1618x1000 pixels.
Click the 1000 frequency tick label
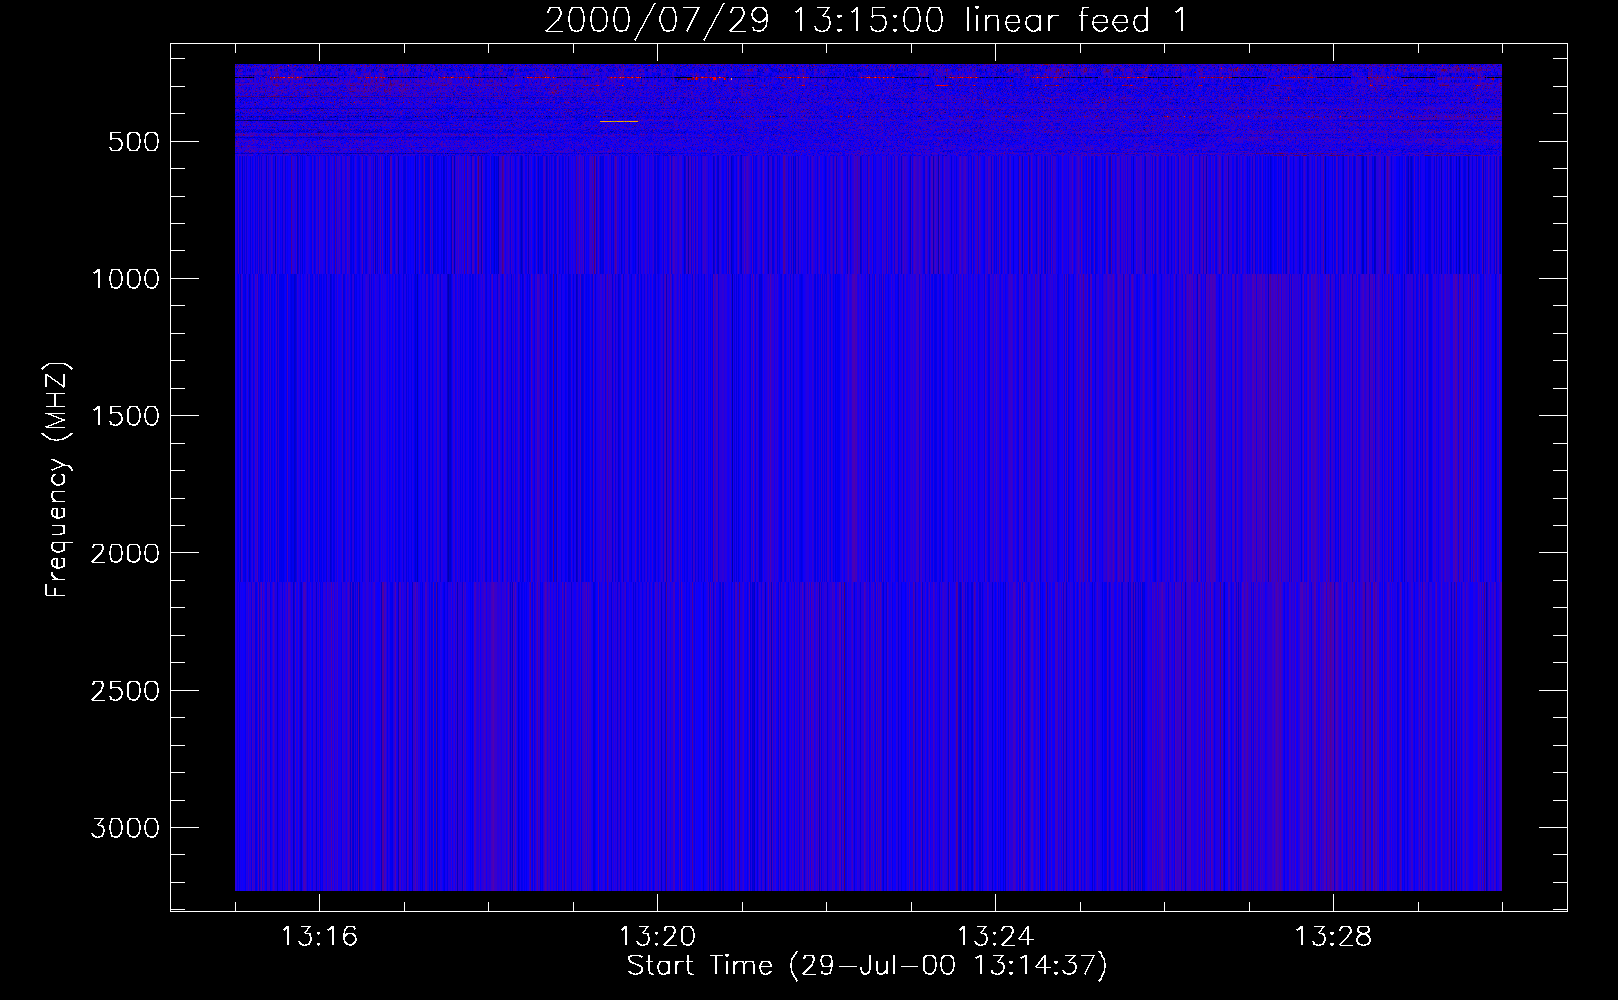[x=125, y=279]
